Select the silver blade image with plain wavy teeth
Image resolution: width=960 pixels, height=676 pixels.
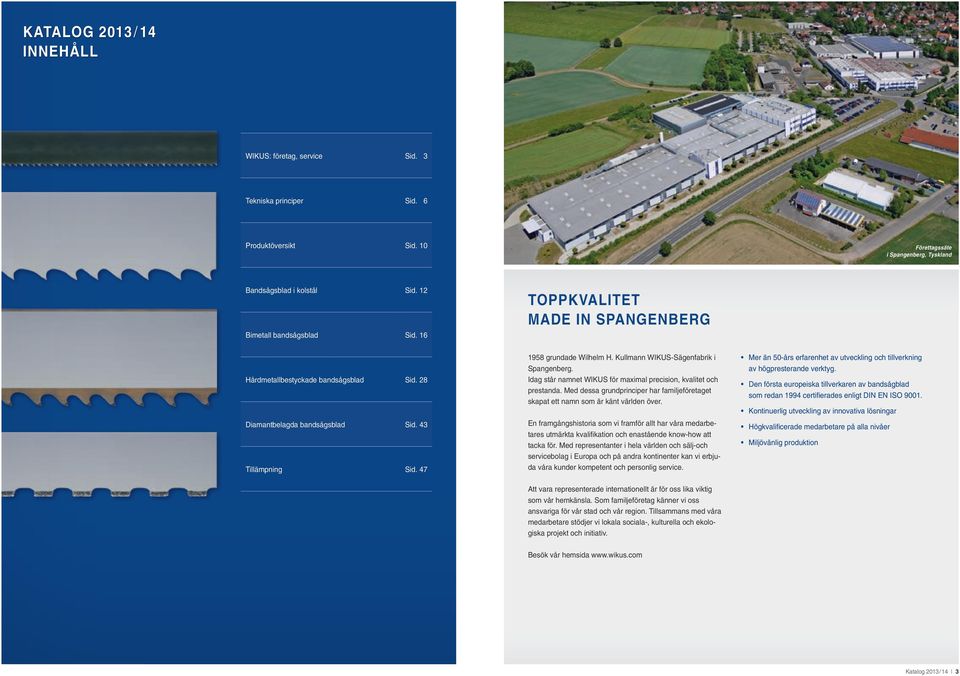[x=109, y=236]
